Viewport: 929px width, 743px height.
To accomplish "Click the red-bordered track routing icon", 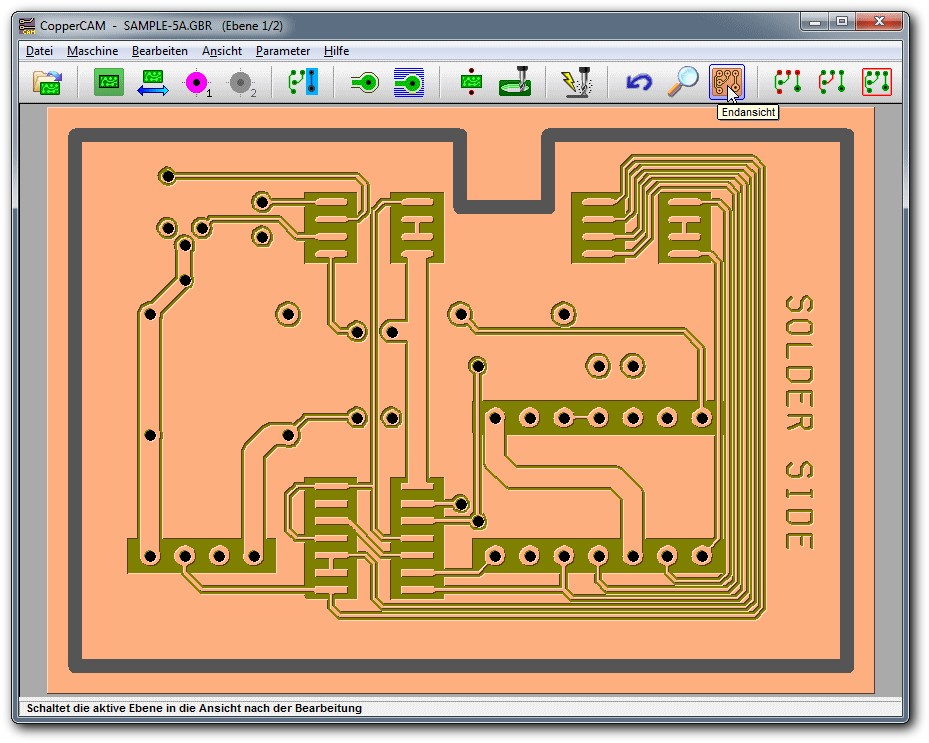I will pos(877,82).
